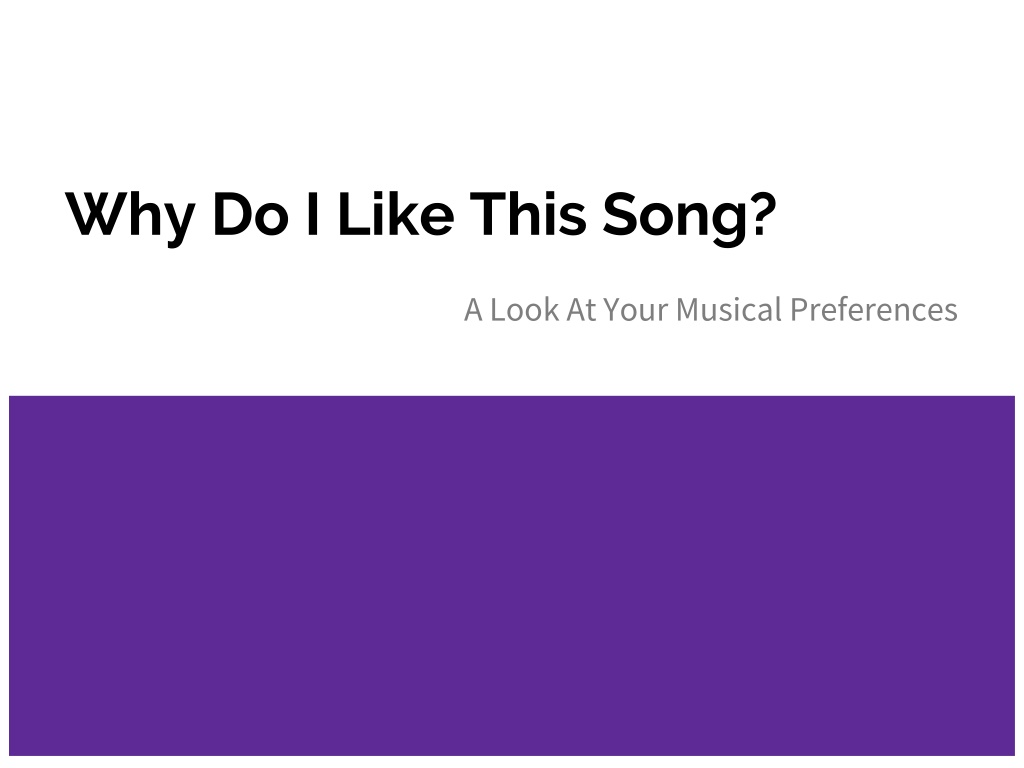Click the capital 'S' in 'Song'

click(620, 214)
